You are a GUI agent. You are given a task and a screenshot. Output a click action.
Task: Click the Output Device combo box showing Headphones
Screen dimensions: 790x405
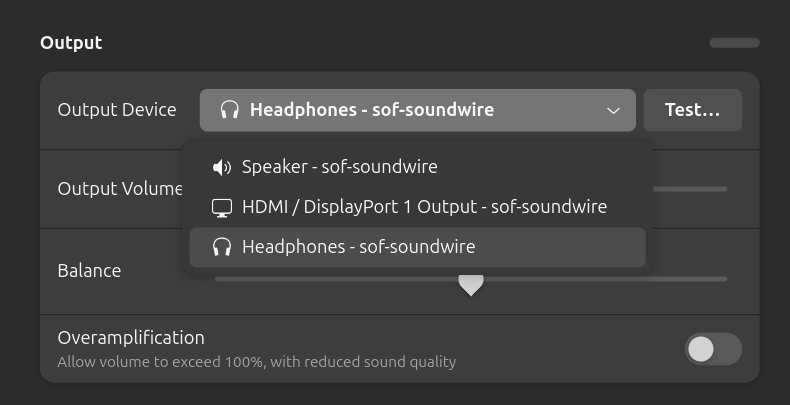point(417,110)
